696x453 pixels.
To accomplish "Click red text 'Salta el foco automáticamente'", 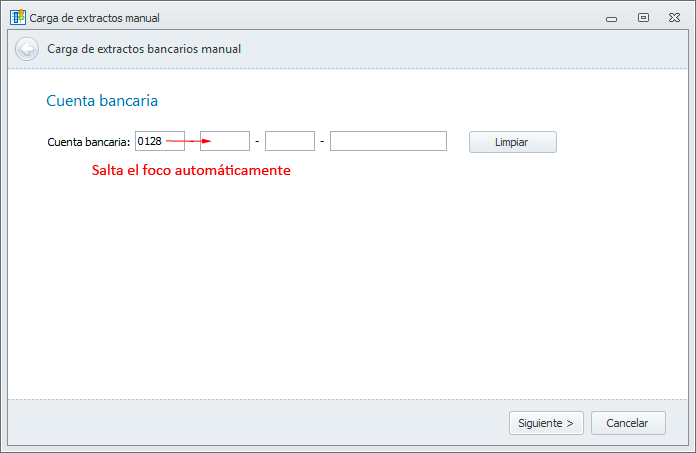I will 191,171.
